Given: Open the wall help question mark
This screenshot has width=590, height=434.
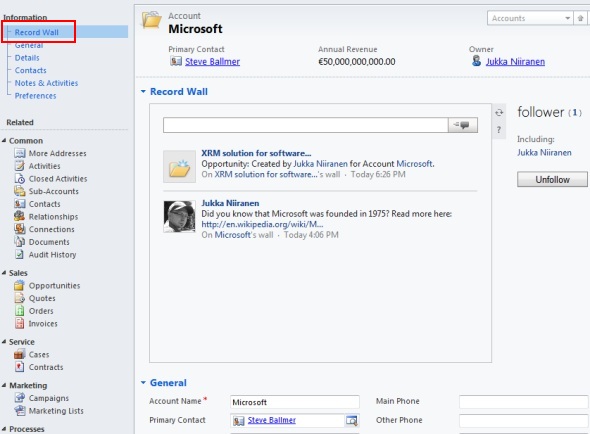Looking at the screenshot, I should [x=499, y=130].
